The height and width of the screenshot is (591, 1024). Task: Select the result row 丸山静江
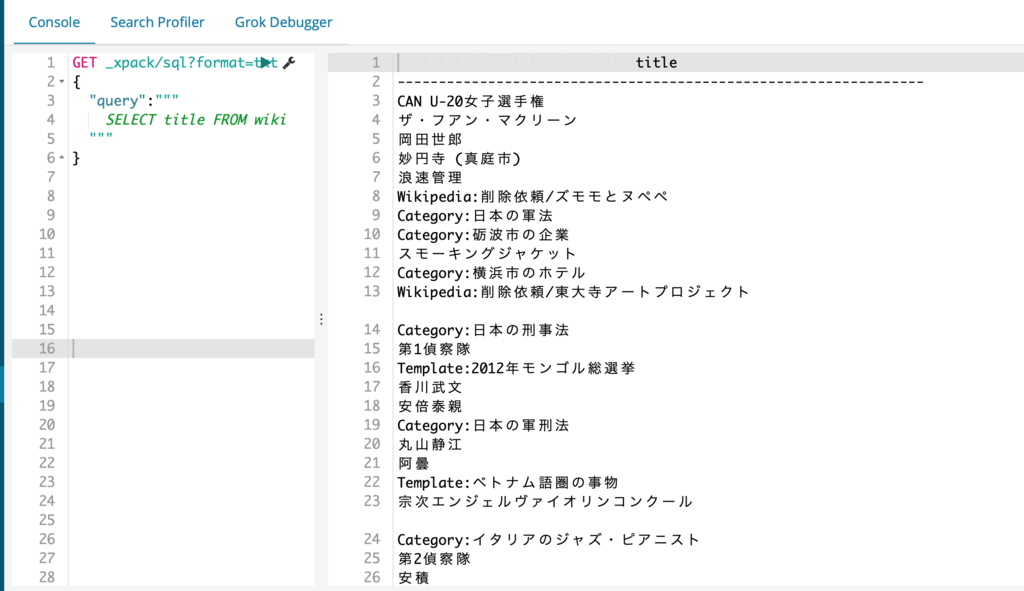pyautogui.click(x=430, y=444)
